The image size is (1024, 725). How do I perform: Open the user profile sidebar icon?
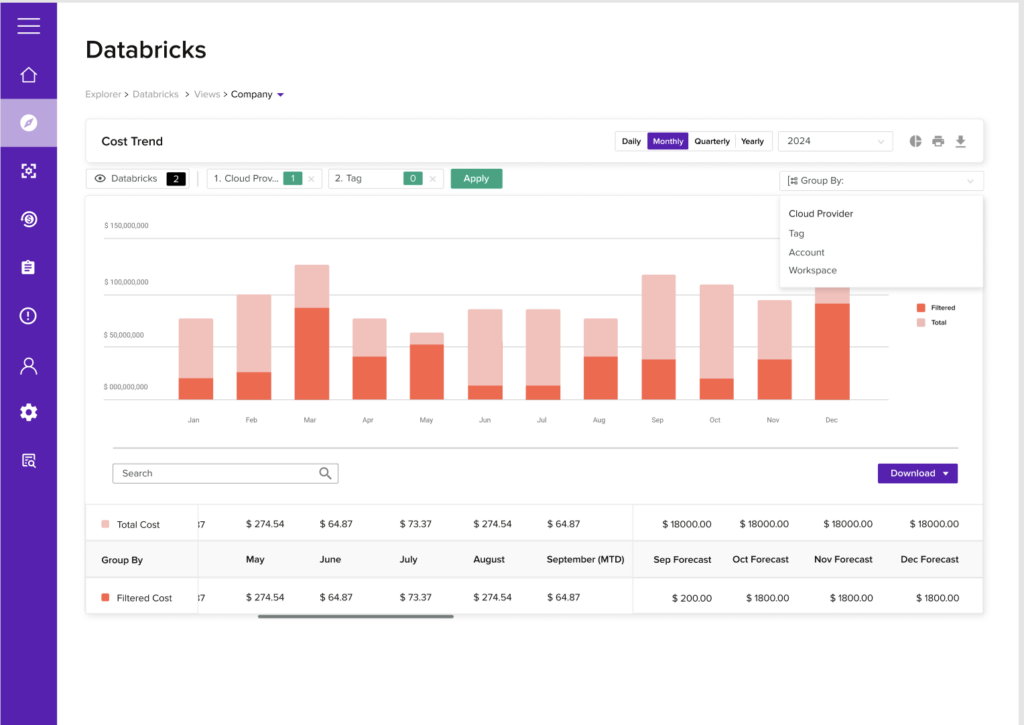coord(28,366)
